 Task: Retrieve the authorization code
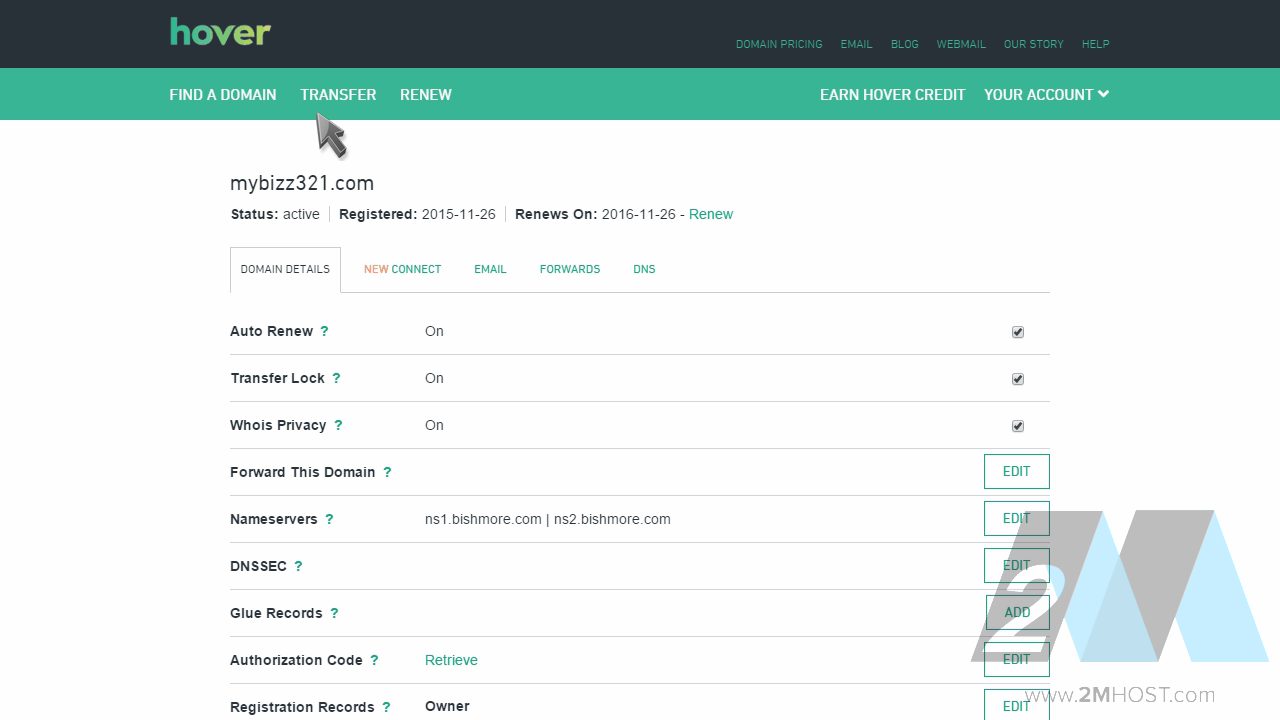[x=451, y=660]
